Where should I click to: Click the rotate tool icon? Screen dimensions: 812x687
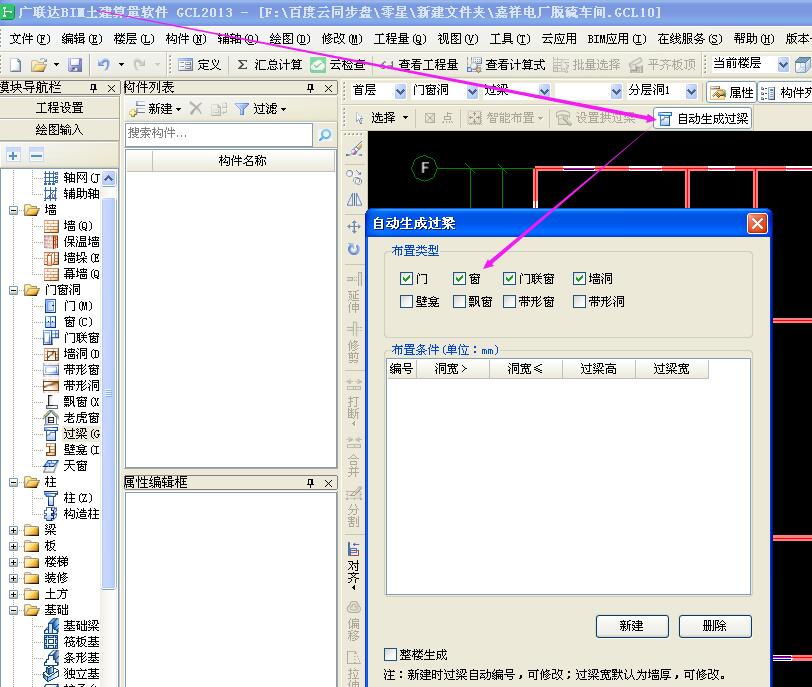point(354,250)
